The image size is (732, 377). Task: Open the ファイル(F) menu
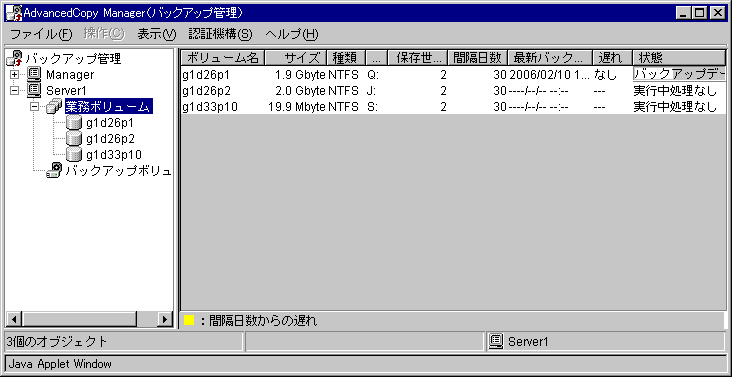coord(42,34)
